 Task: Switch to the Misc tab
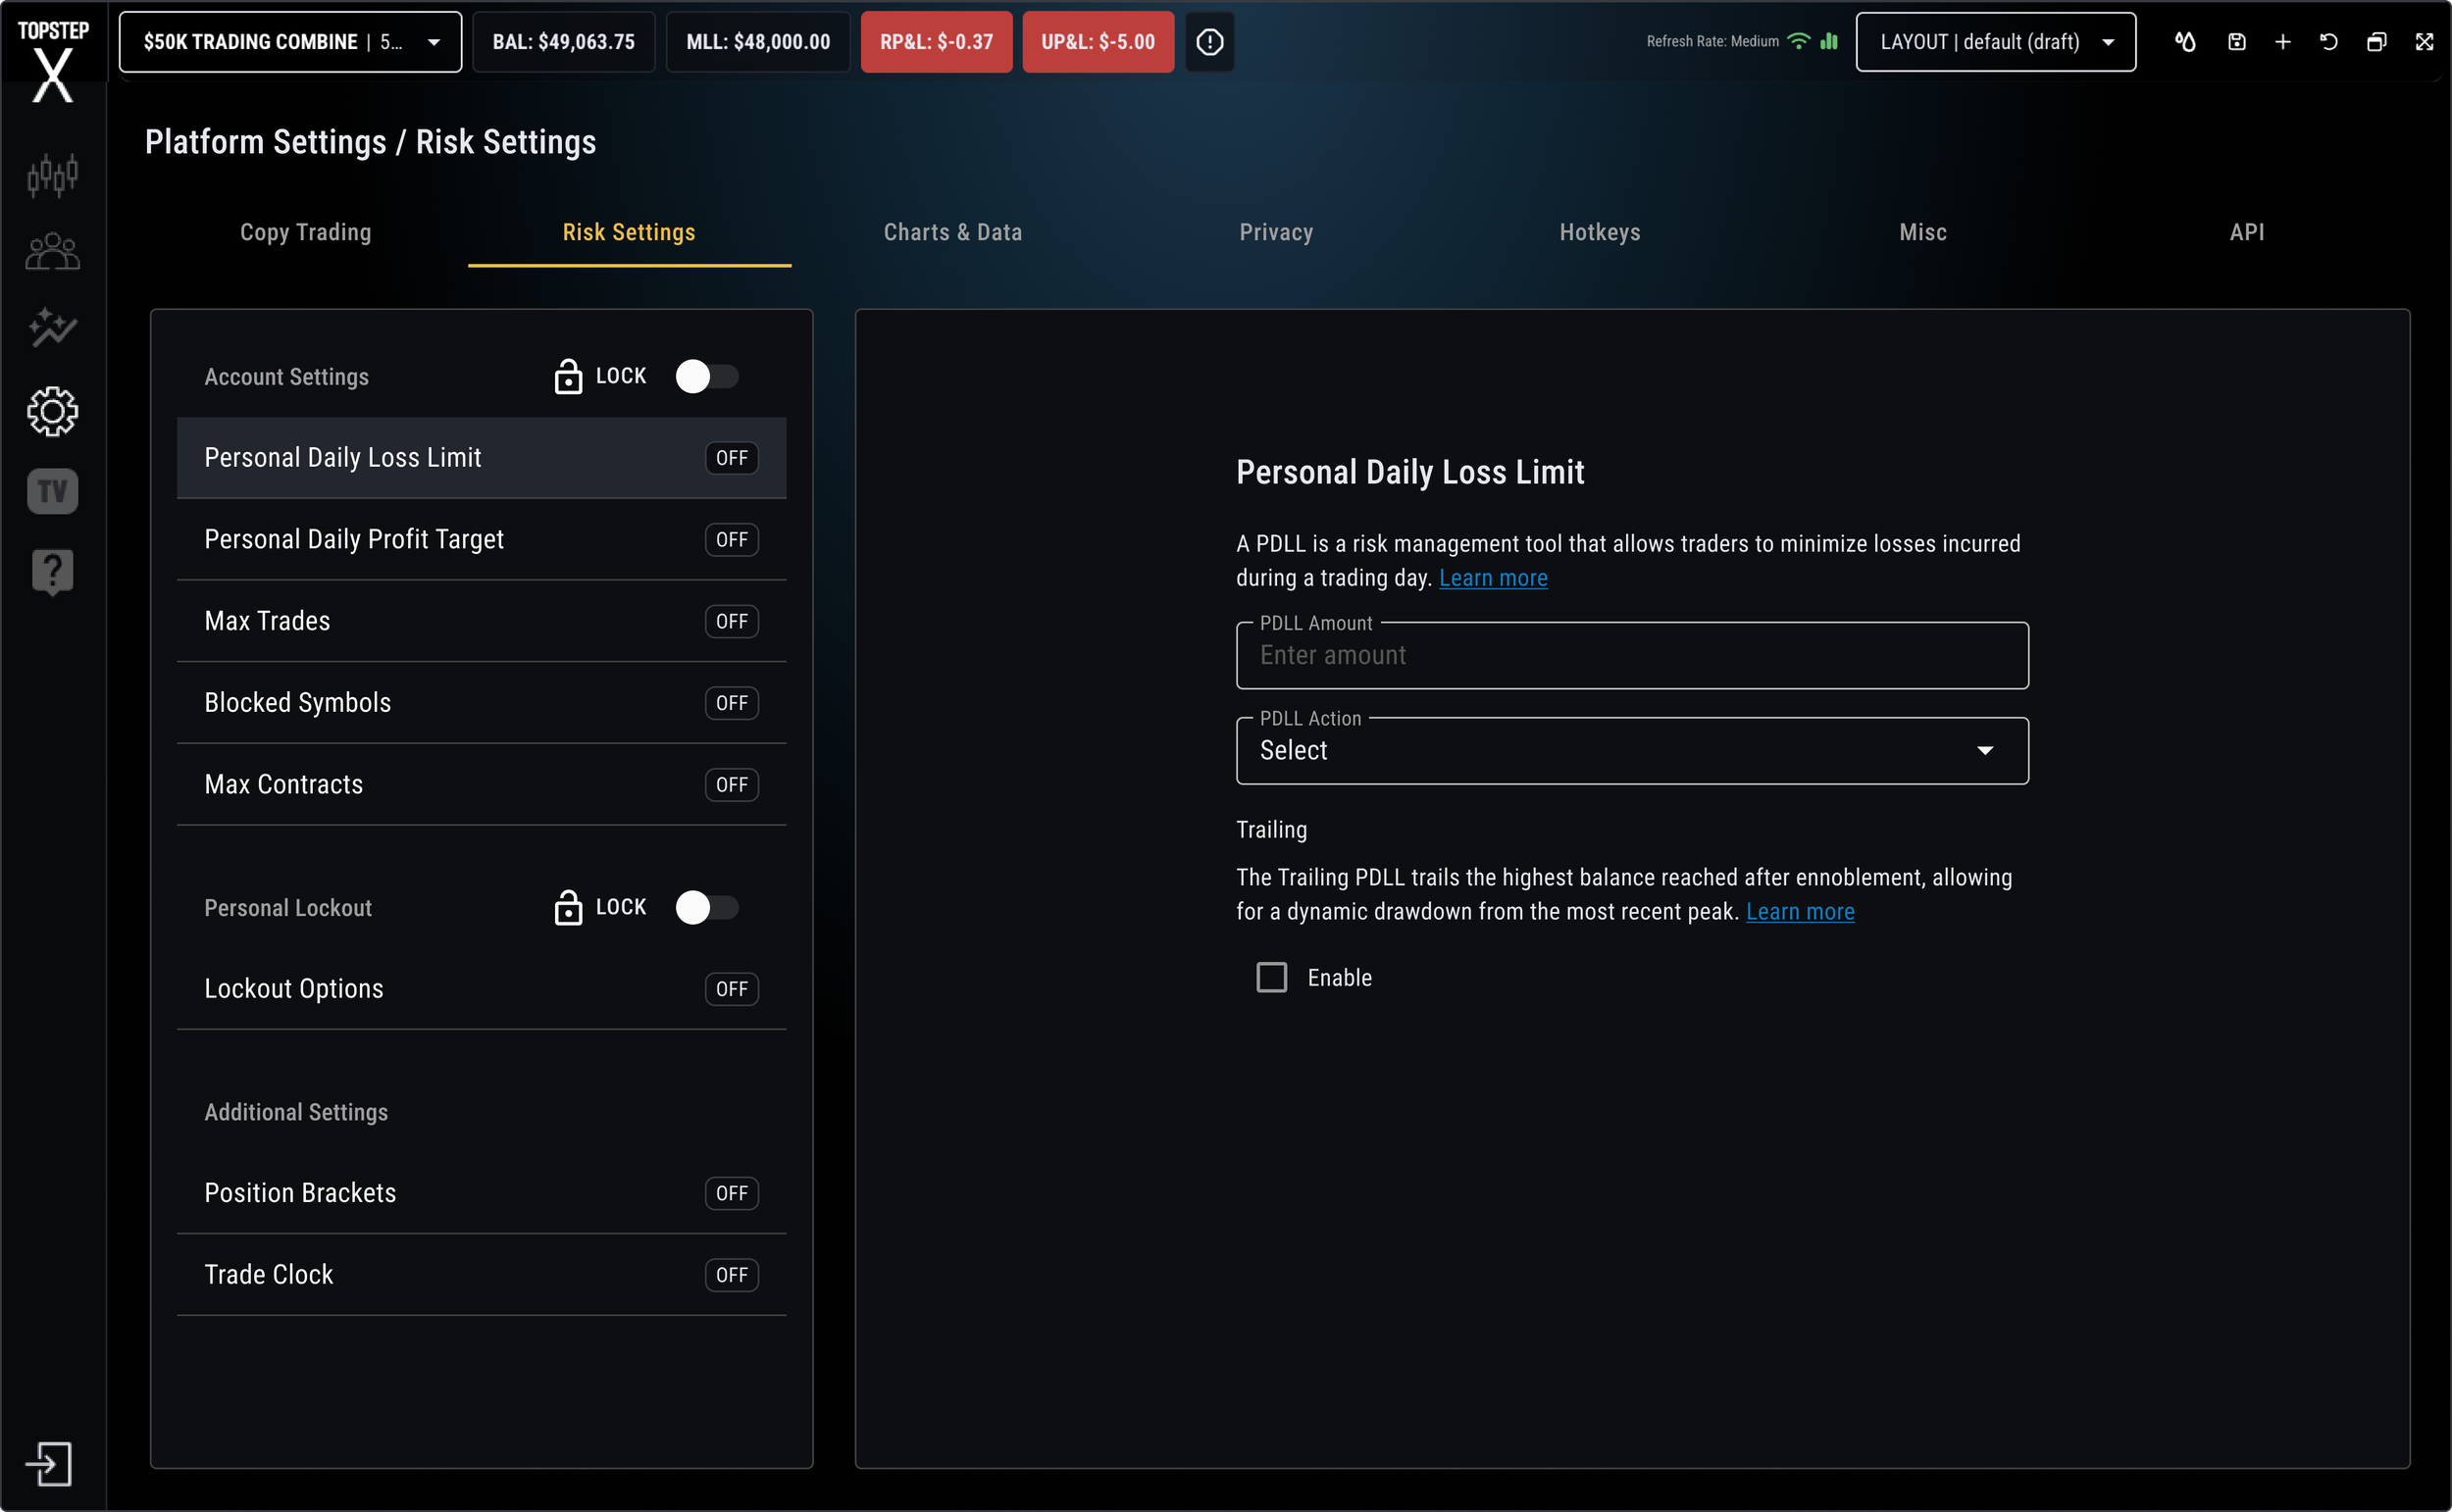click(1923, 232)
